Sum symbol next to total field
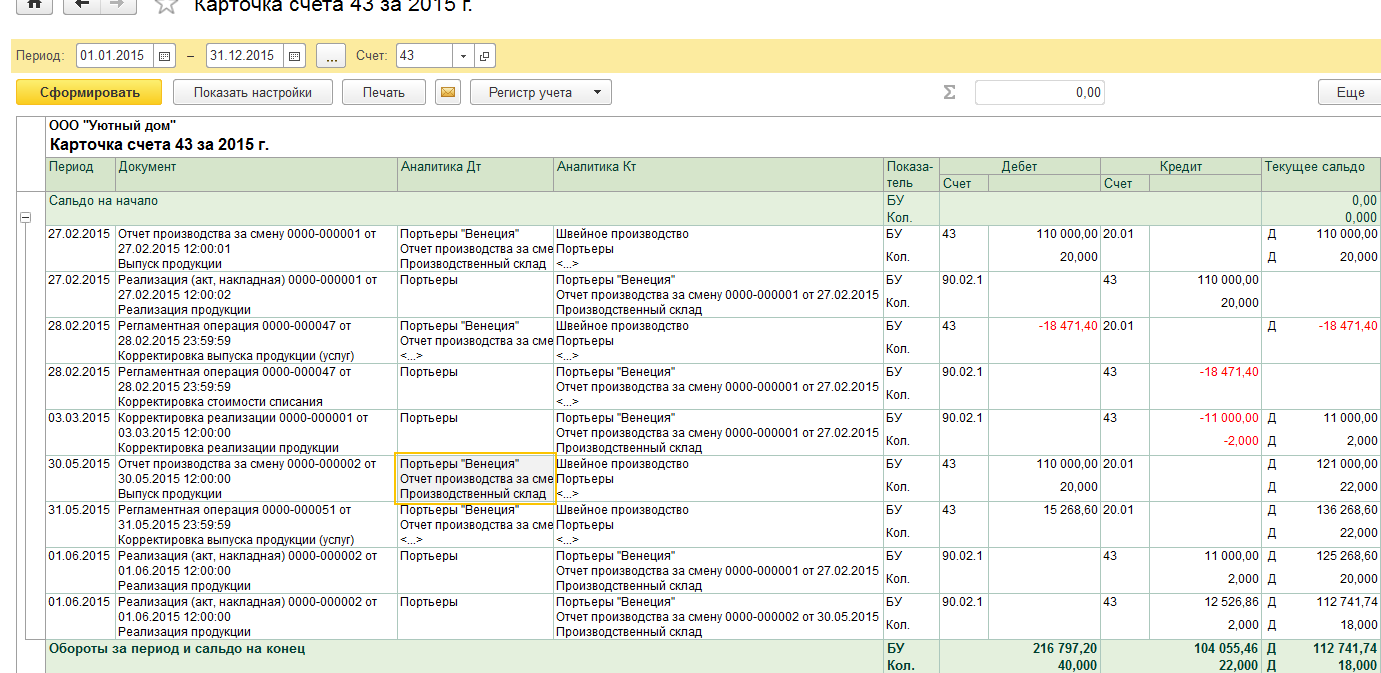1381x673 pixels. (x=949, y=93)
